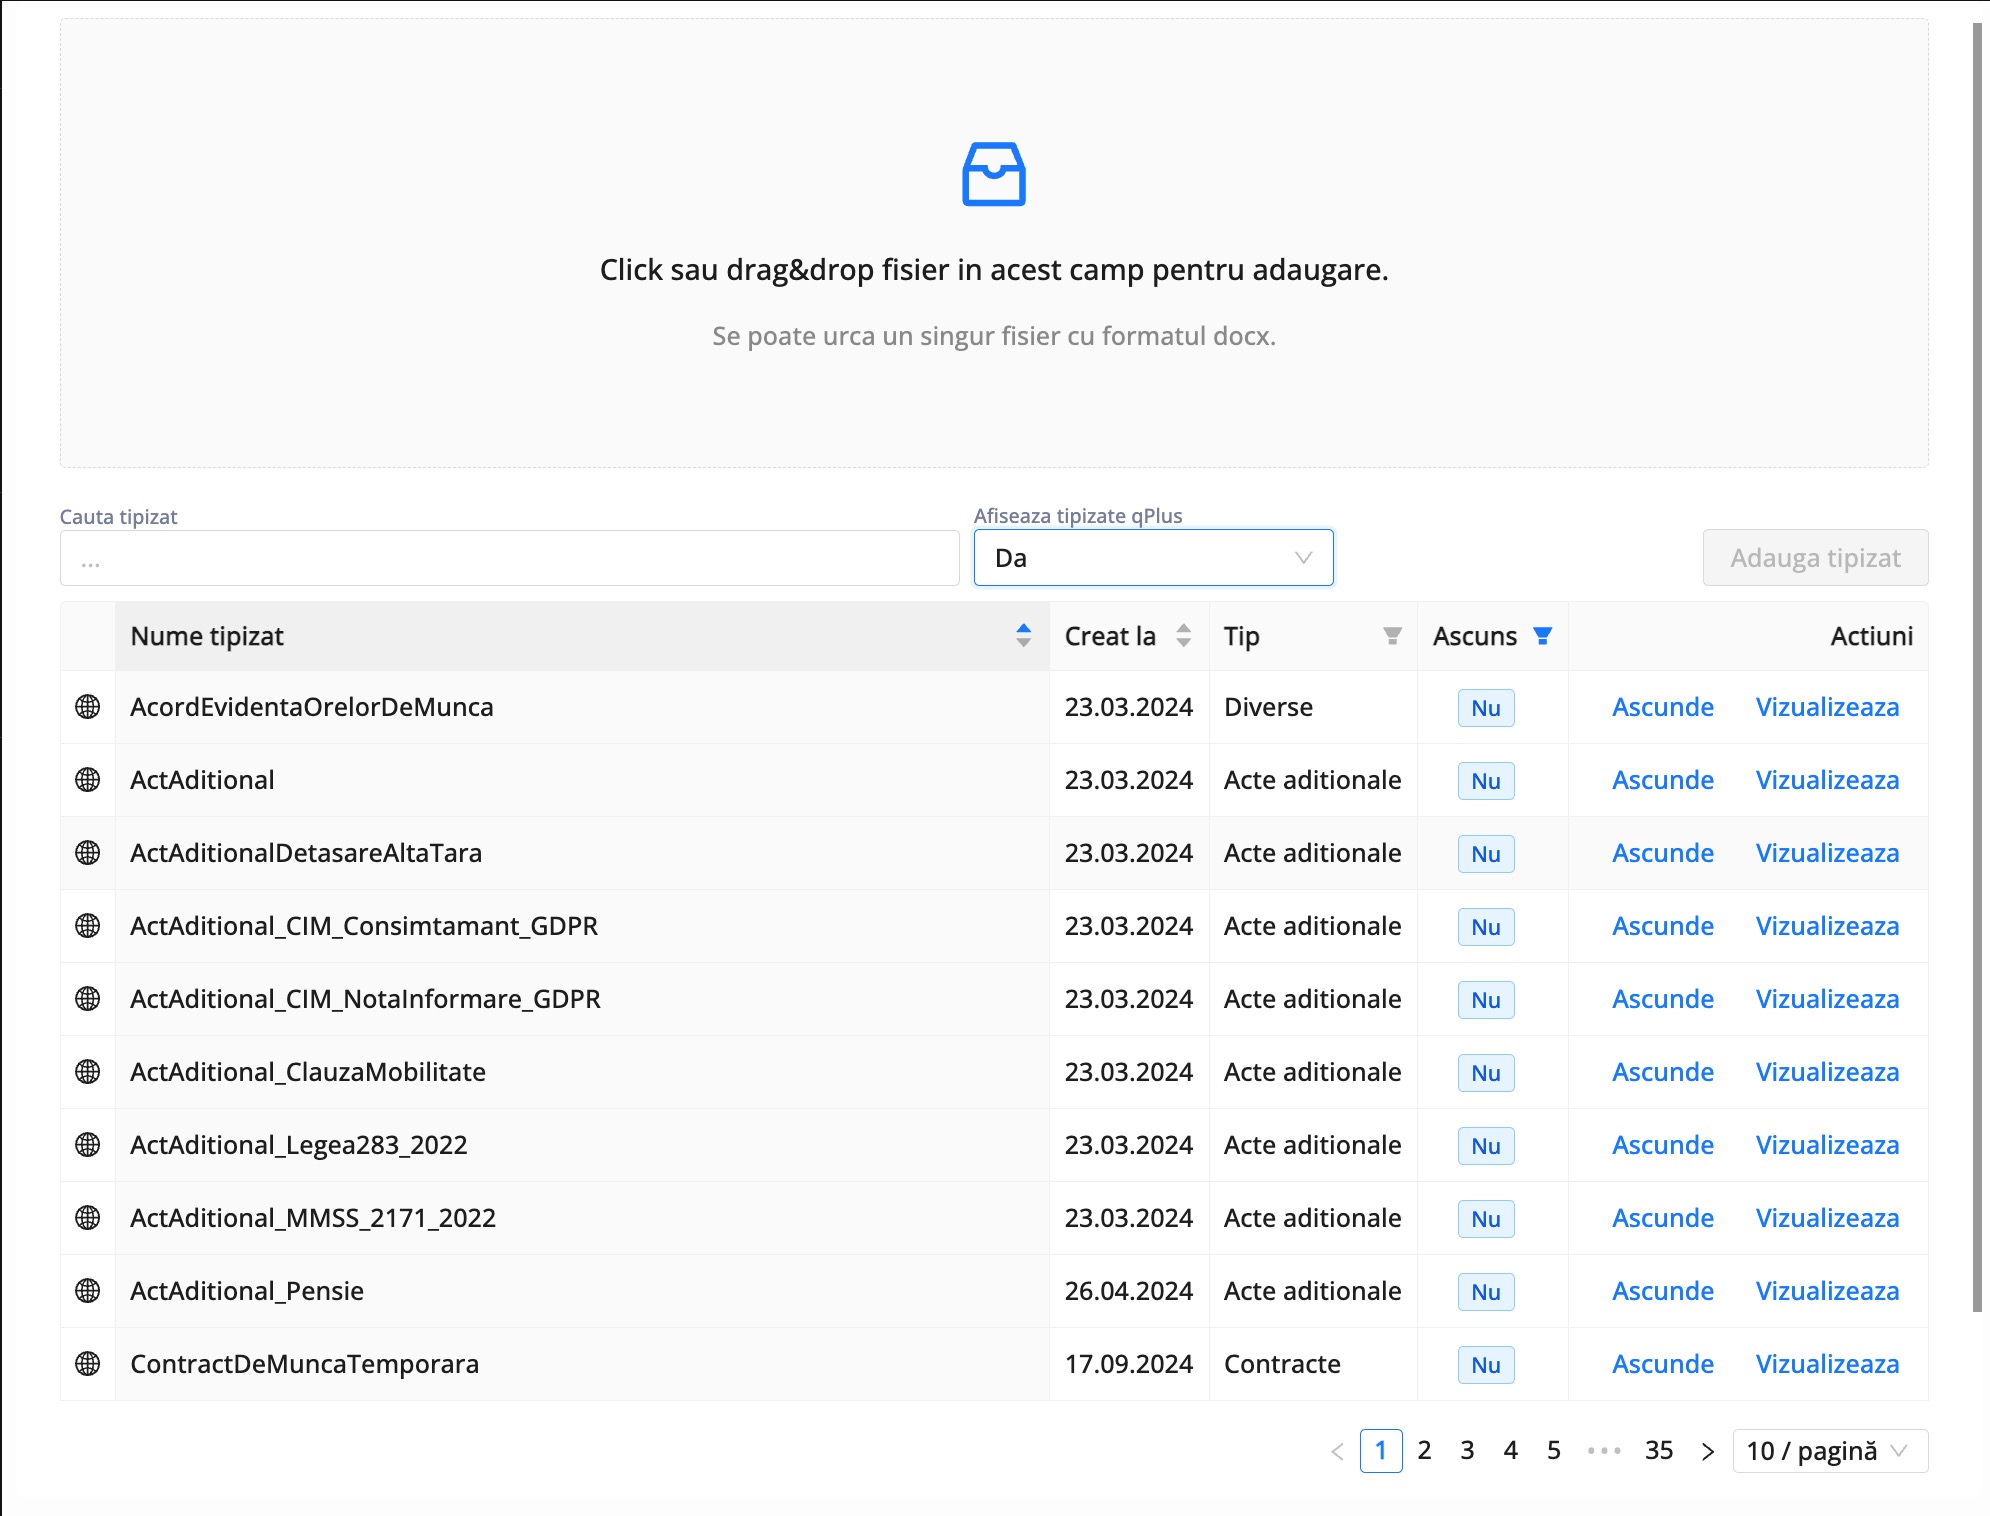Viewport: 1990px width, 1516px height.
Task: Click the vertical scrollbar on the right
Action: 1977,667
